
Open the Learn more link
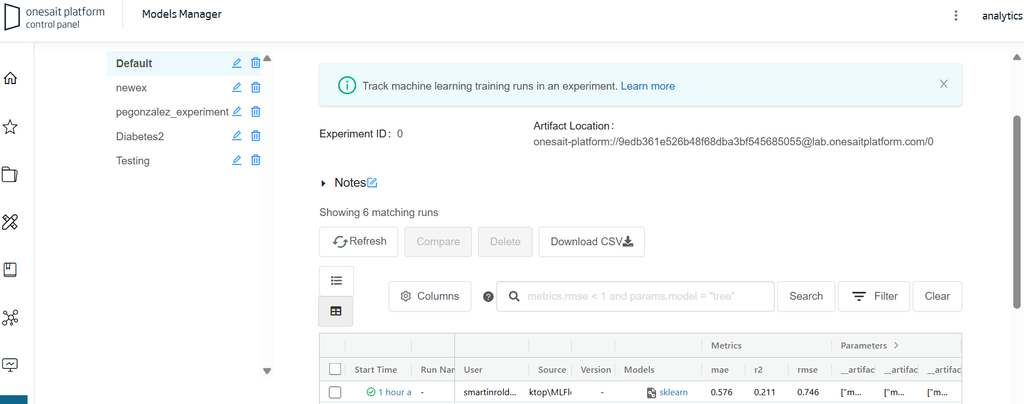point(647,86)
